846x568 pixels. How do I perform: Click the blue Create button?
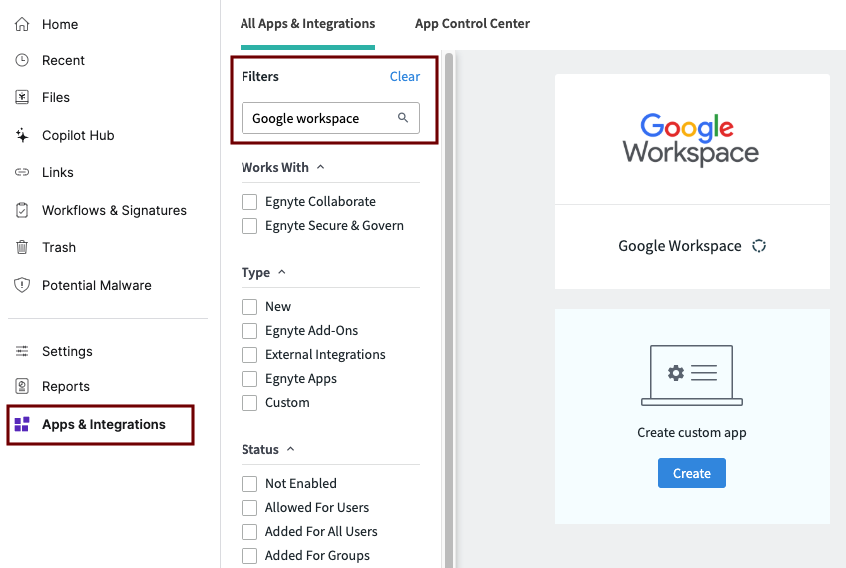click(692, 473)
